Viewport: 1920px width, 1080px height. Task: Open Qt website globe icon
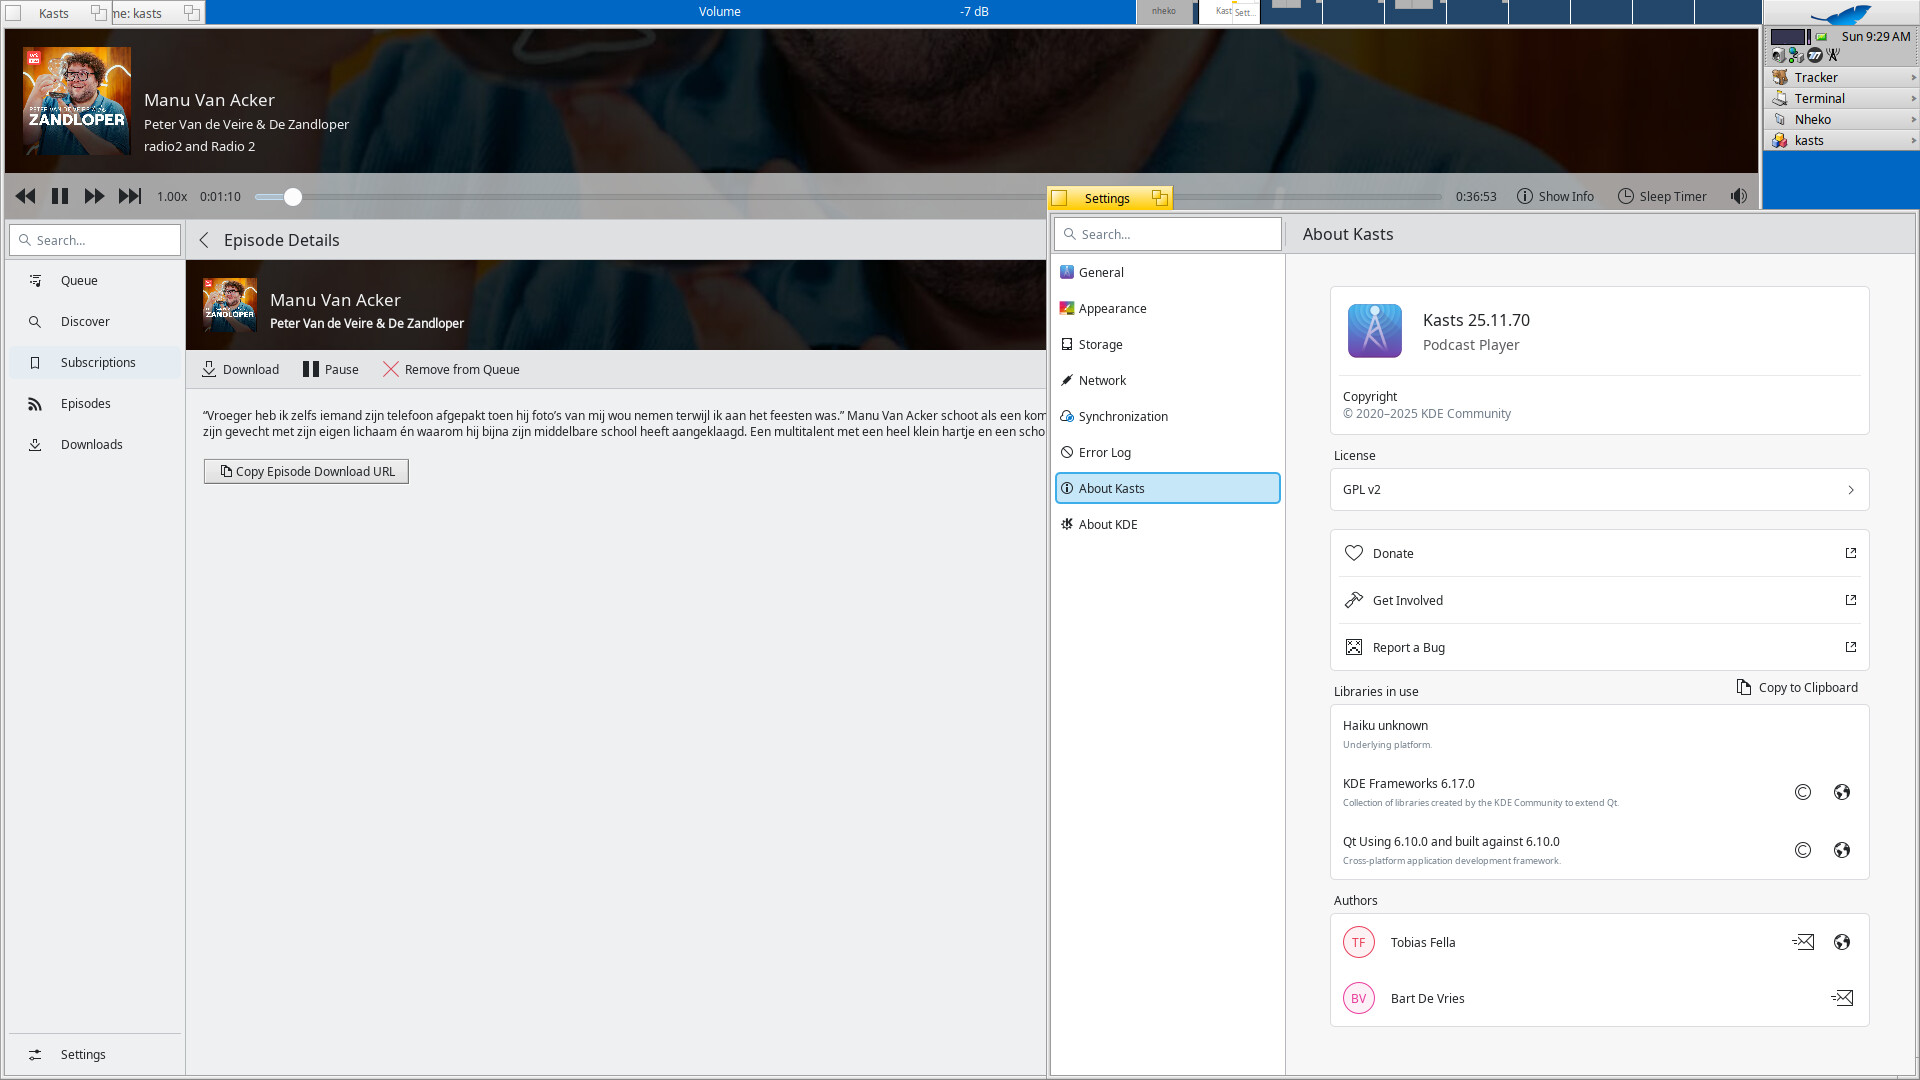pyautogui.click(x=1841, y=851)
